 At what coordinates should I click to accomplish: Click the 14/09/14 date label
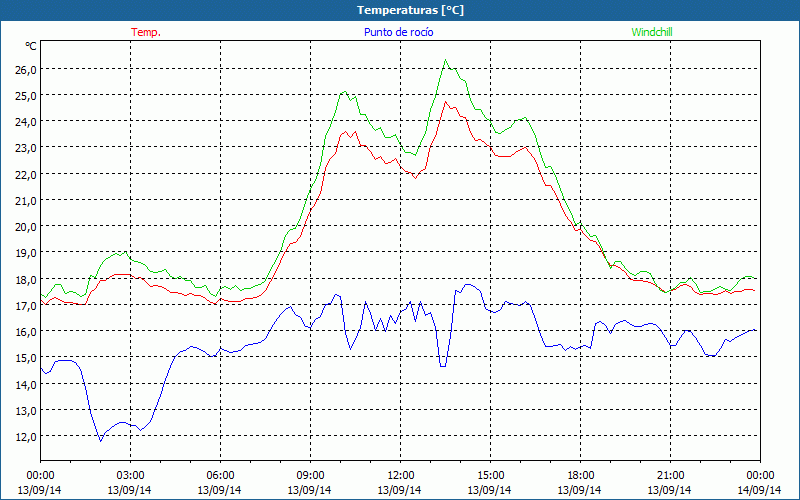click(x=759, y=490)
